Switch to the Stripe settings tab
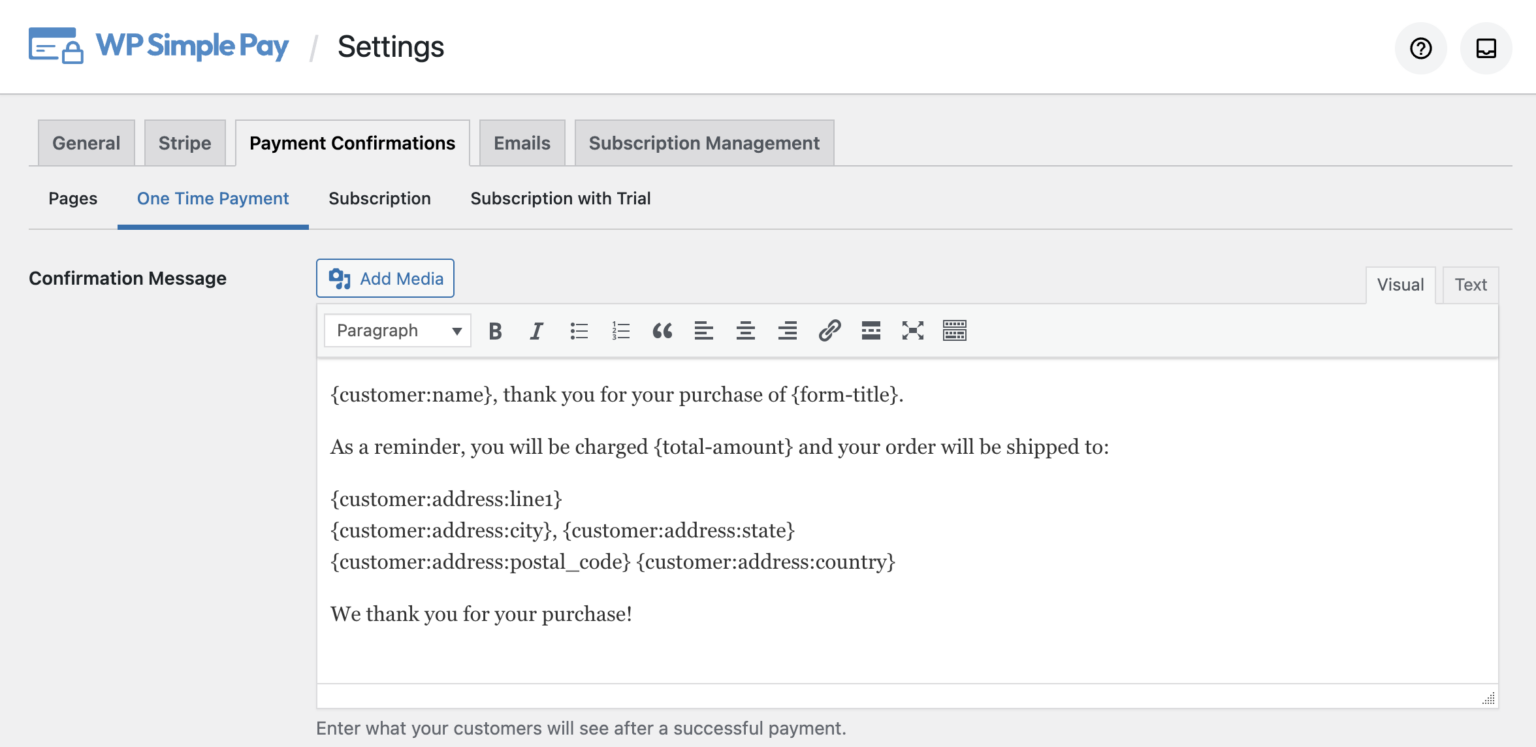The image size is (1536, 747). (184, 142)
